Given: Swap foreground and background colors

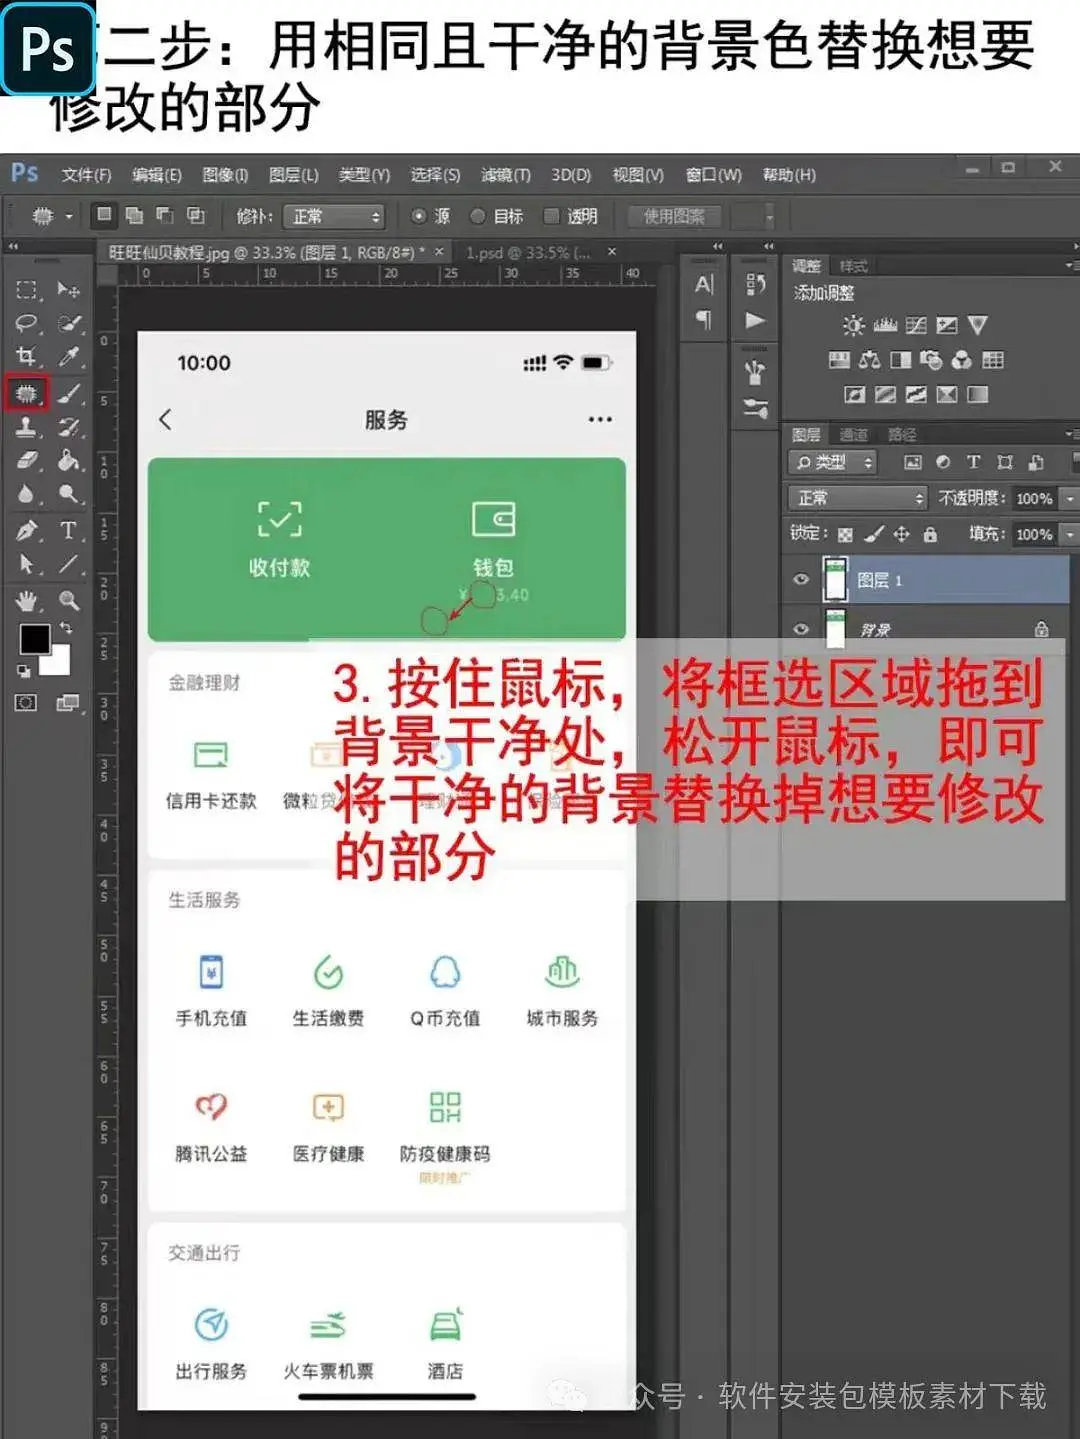Looking at the screenshot, I should click(66, 628).
